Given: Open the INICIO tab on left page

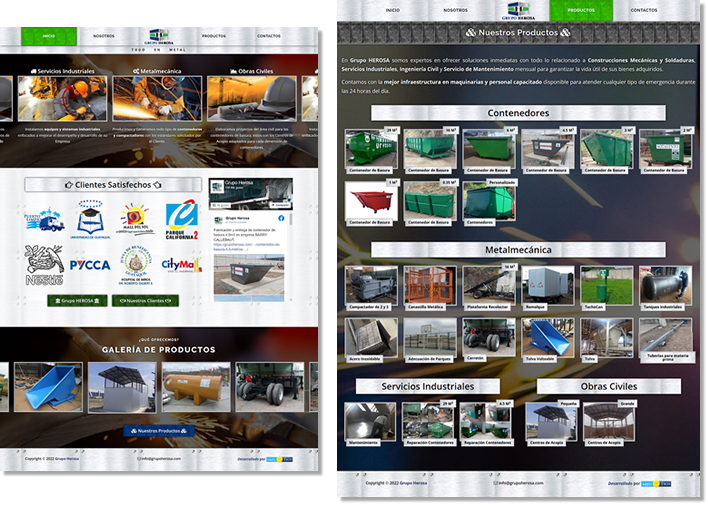Looking at the screenshot, I should pos(49,35).
